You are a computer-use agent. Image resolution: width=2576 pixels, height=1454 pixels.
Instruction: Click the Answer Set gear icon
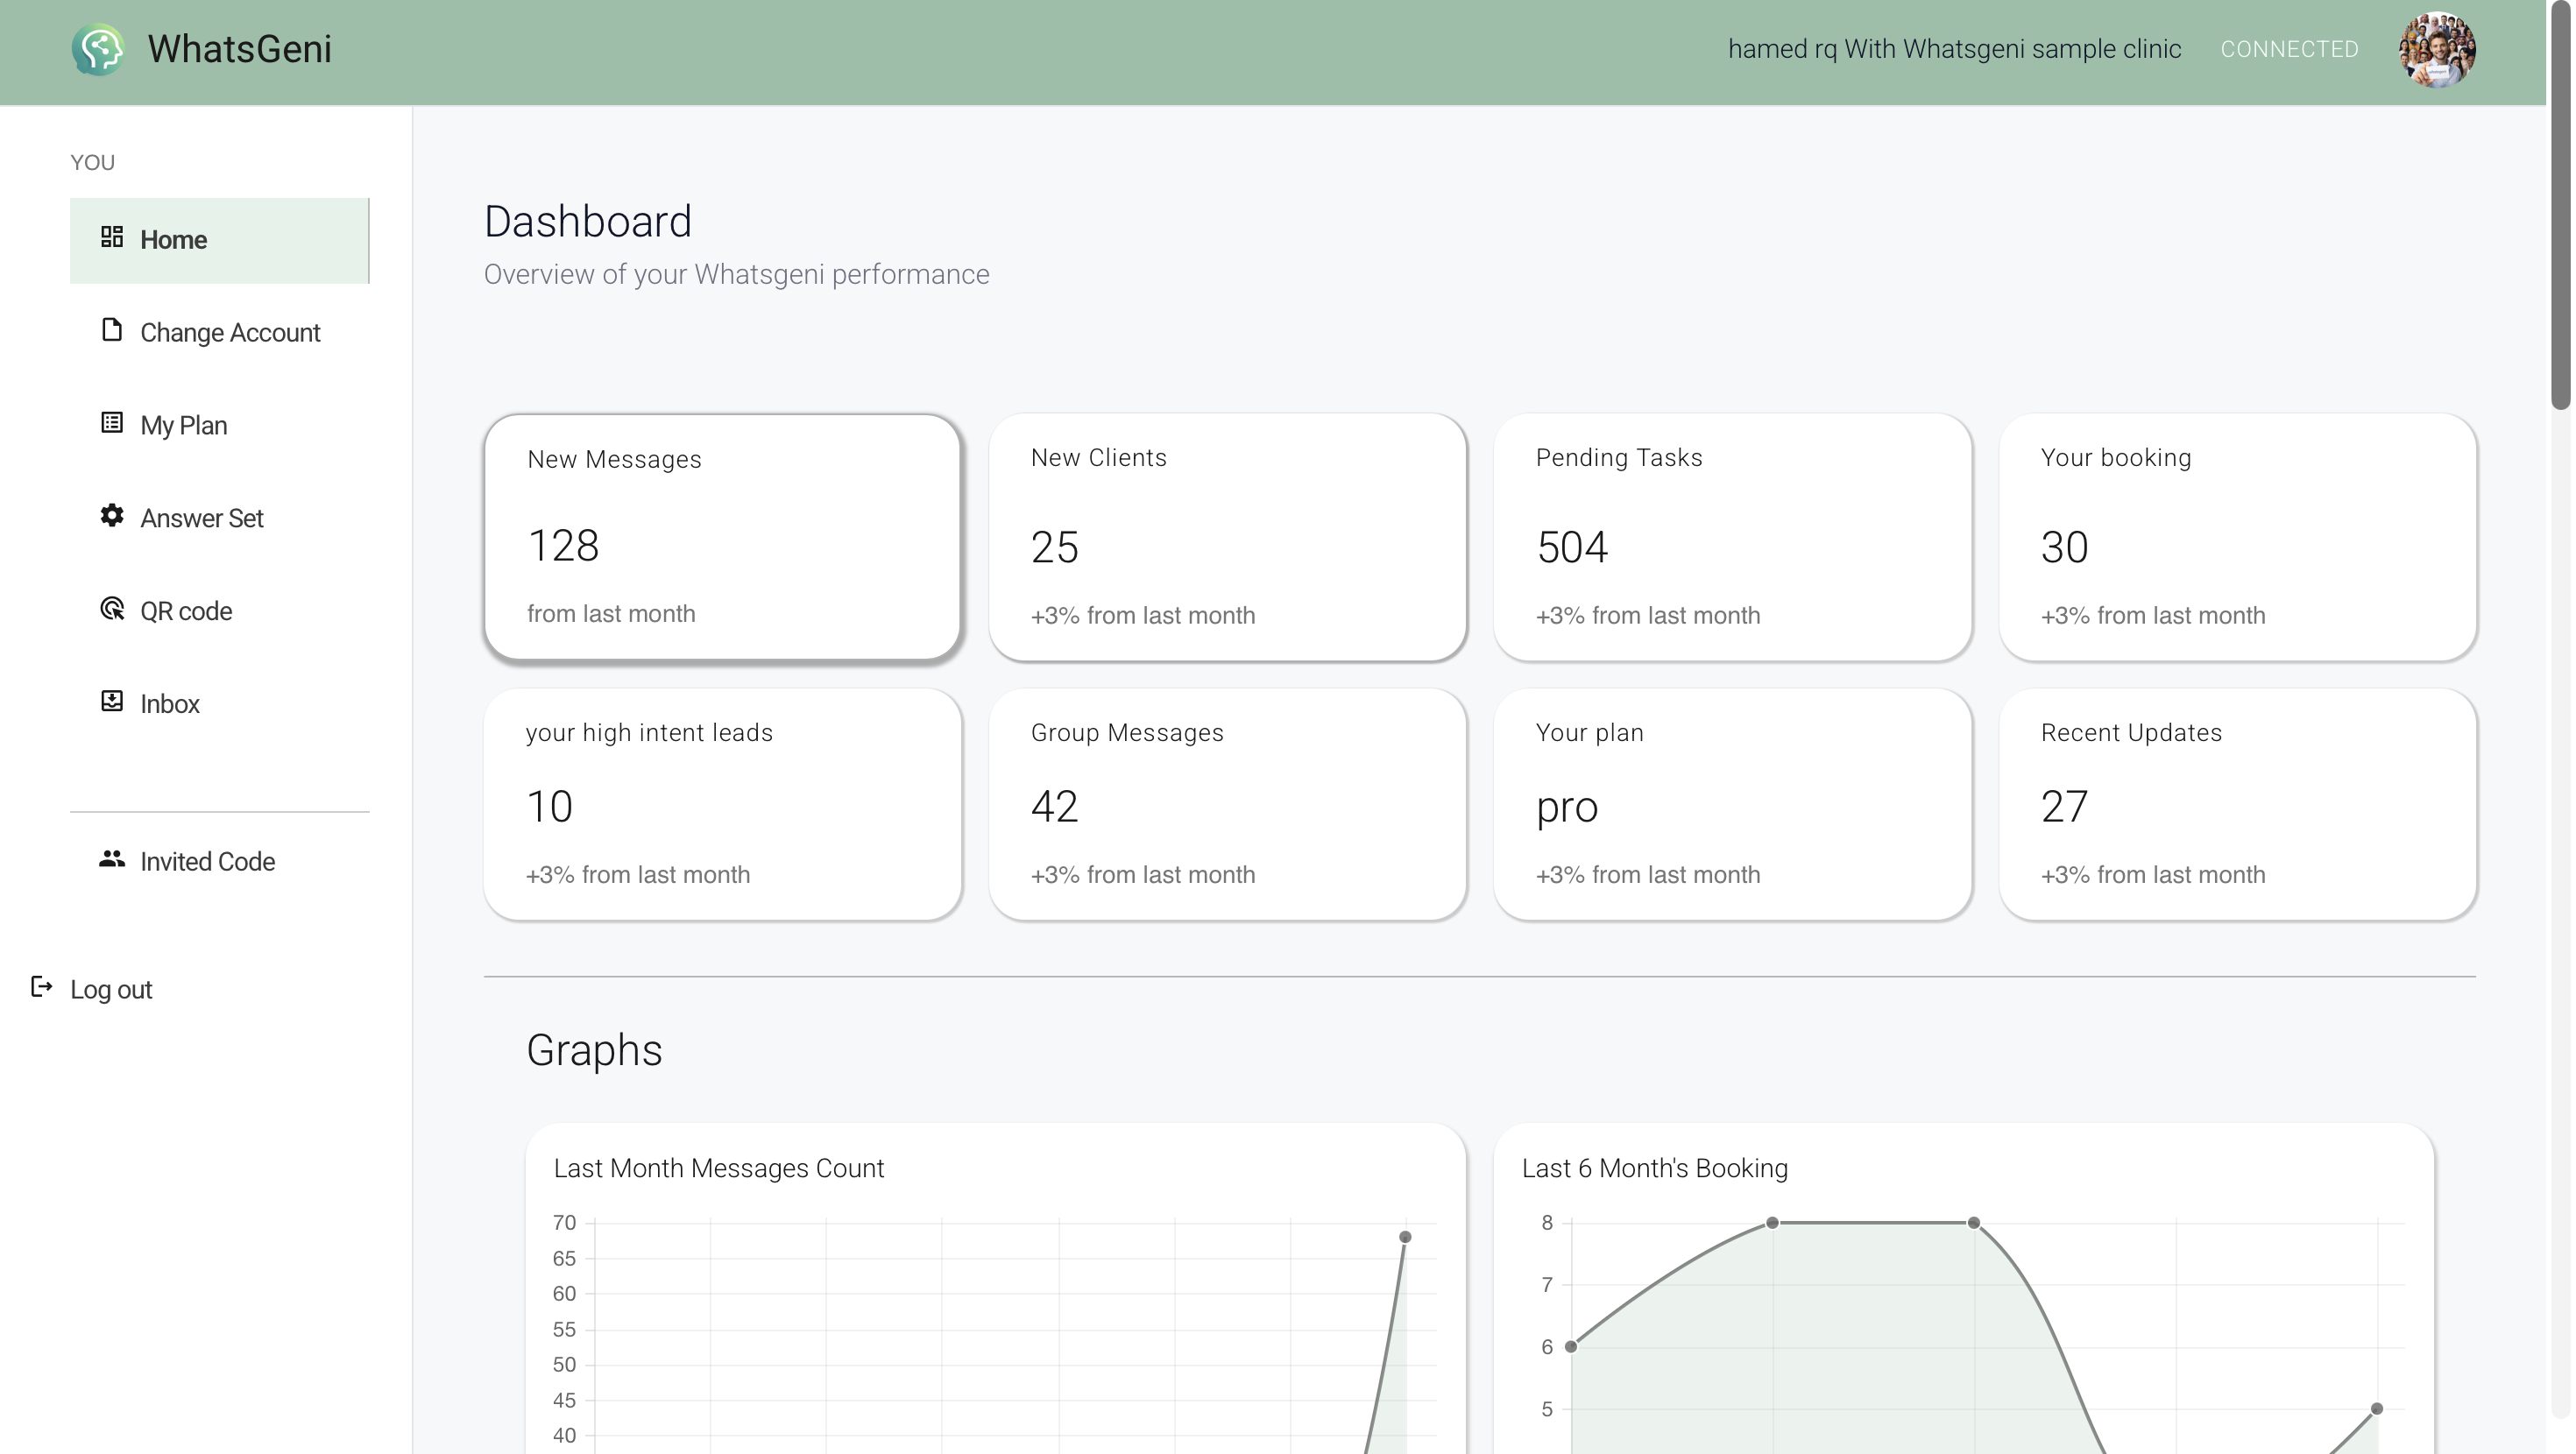point(112,516)
